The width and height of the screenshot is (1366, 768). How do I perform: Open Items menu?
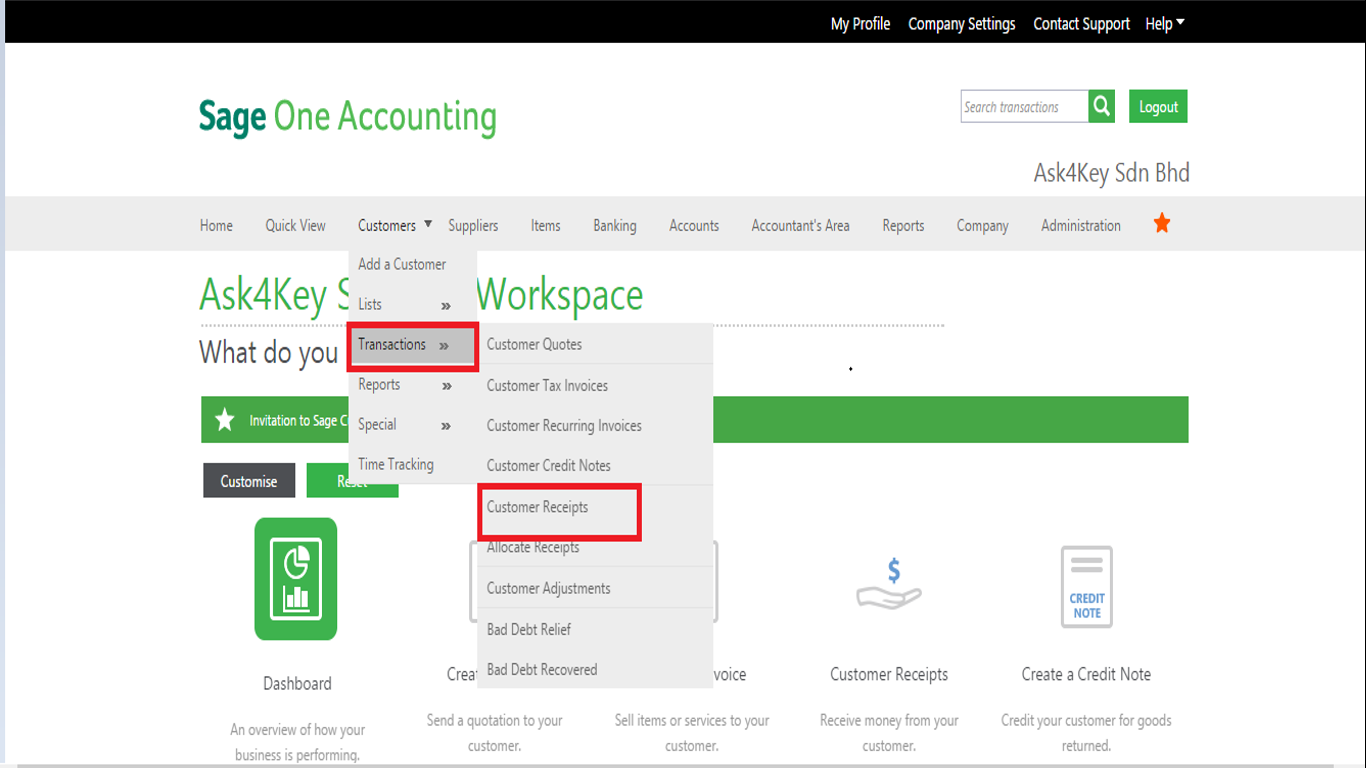pos(545,225)
